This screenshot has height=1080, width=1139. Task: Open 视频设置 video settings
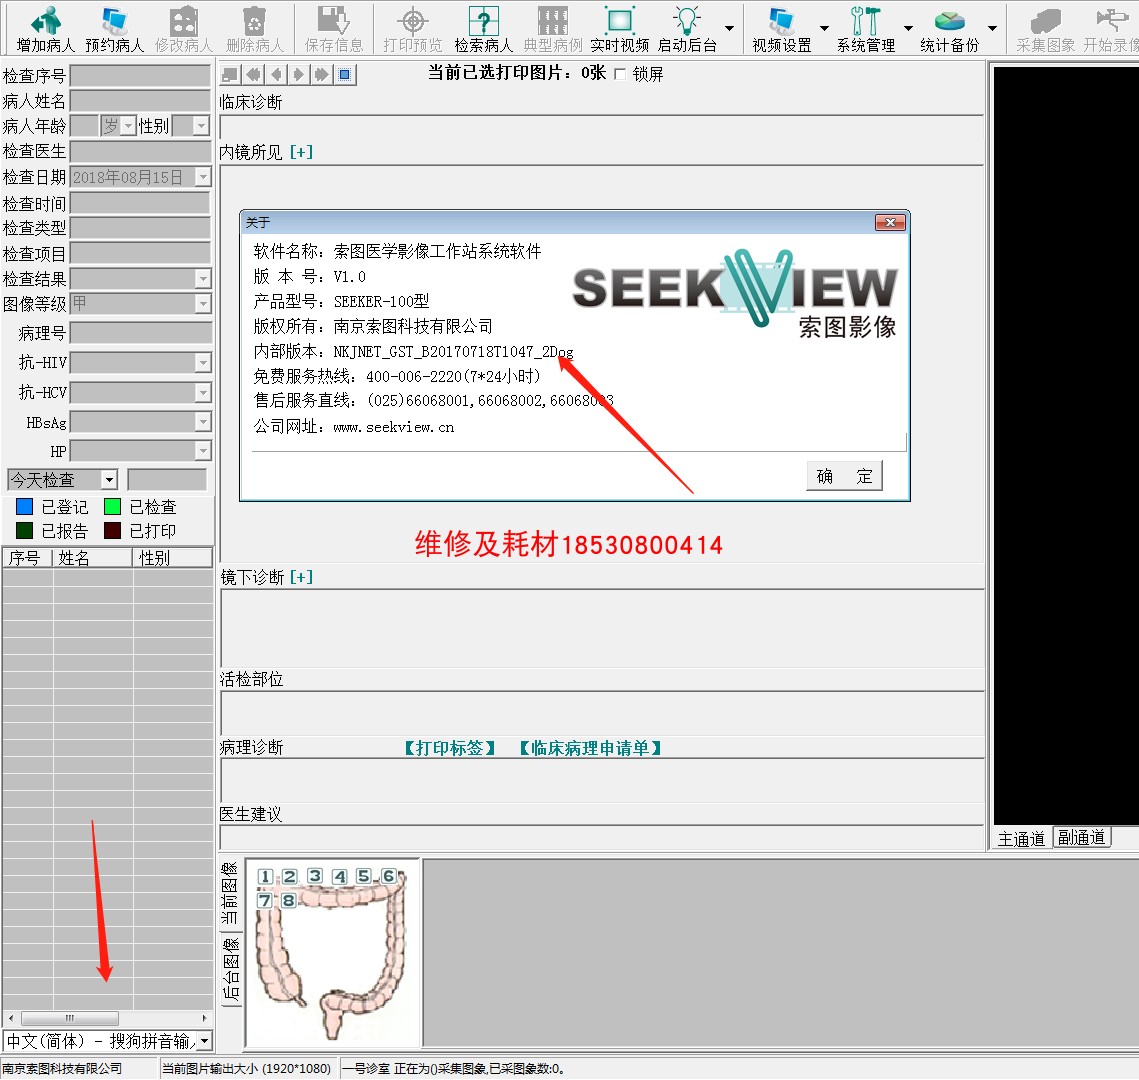coord(781,28)
